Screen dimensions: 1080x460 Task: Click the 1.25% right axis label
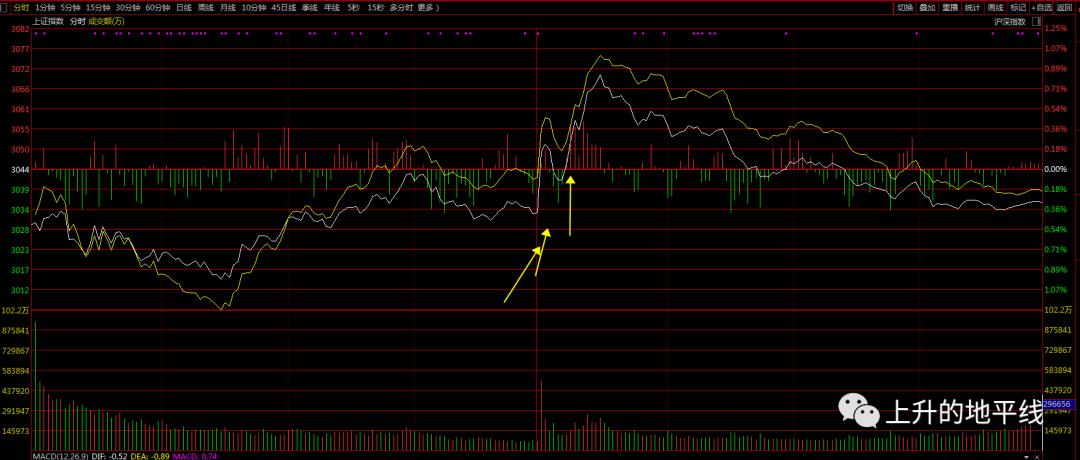coord(1055,29)
